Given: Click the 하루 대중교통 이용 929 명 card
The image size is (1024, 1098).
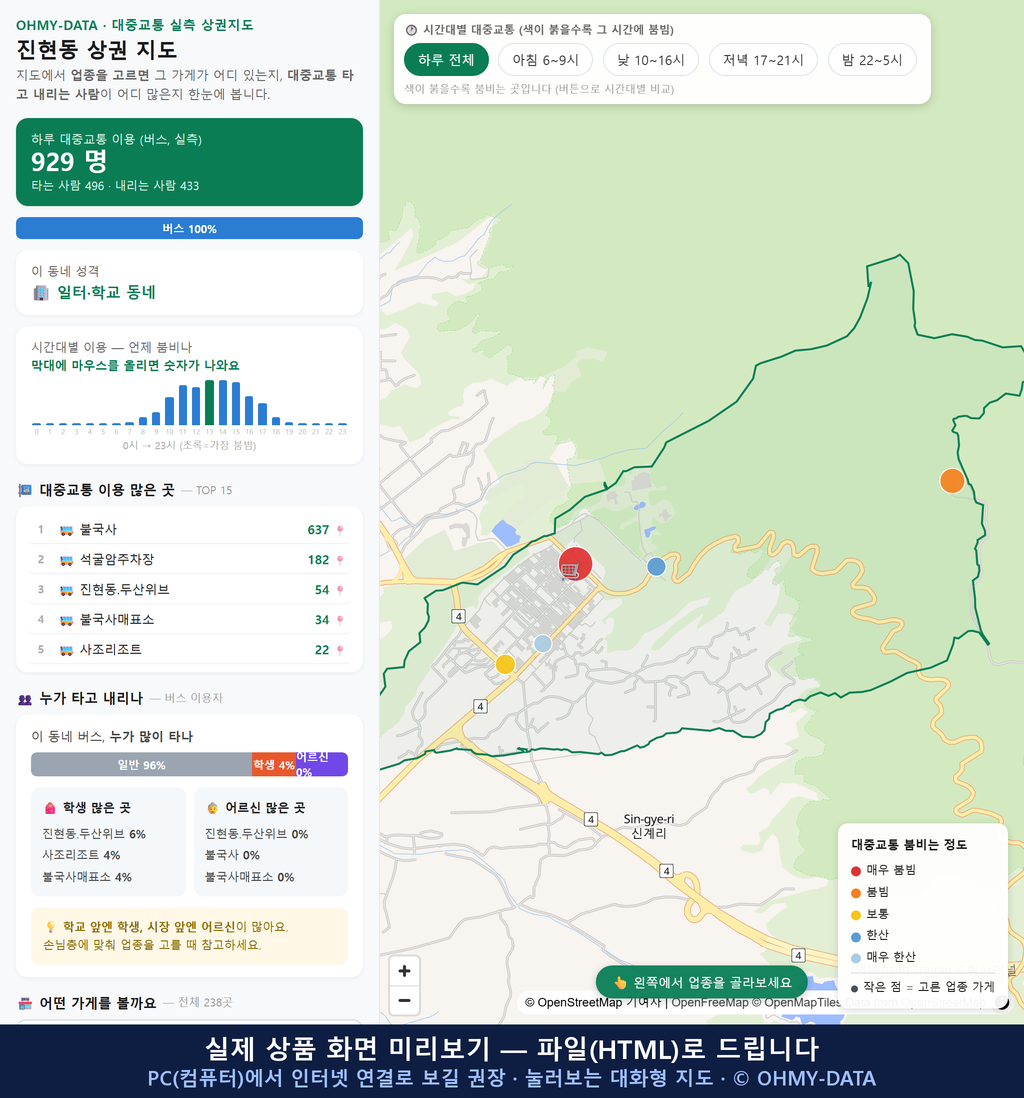Looking at the screenshot, I should point(189,162).
